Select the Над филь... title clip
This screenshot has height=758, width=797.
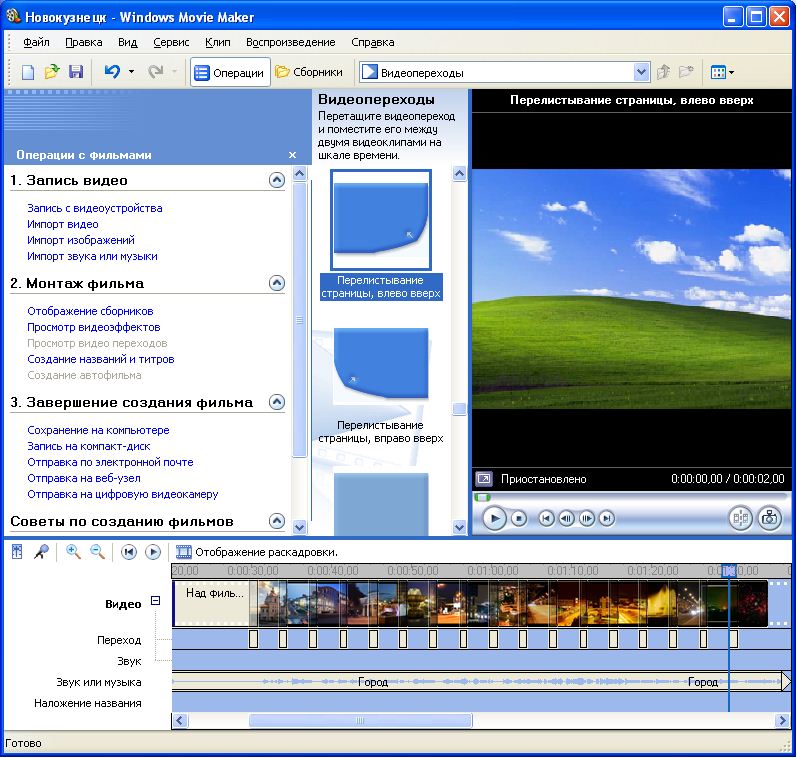pos(211,603)
